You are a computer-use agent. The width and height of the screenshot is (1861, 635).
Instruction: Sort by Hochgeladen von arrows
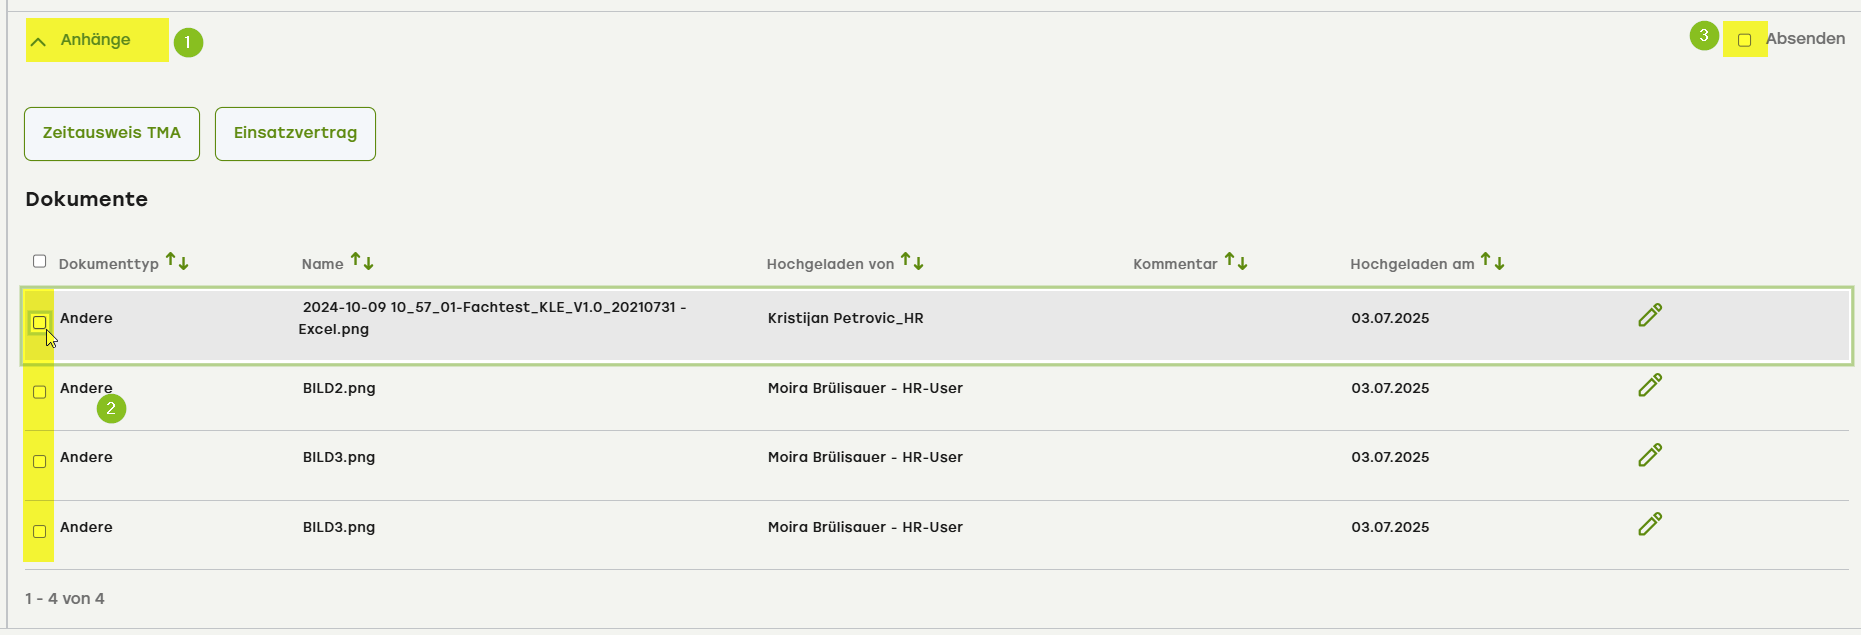tap(912, 262)
